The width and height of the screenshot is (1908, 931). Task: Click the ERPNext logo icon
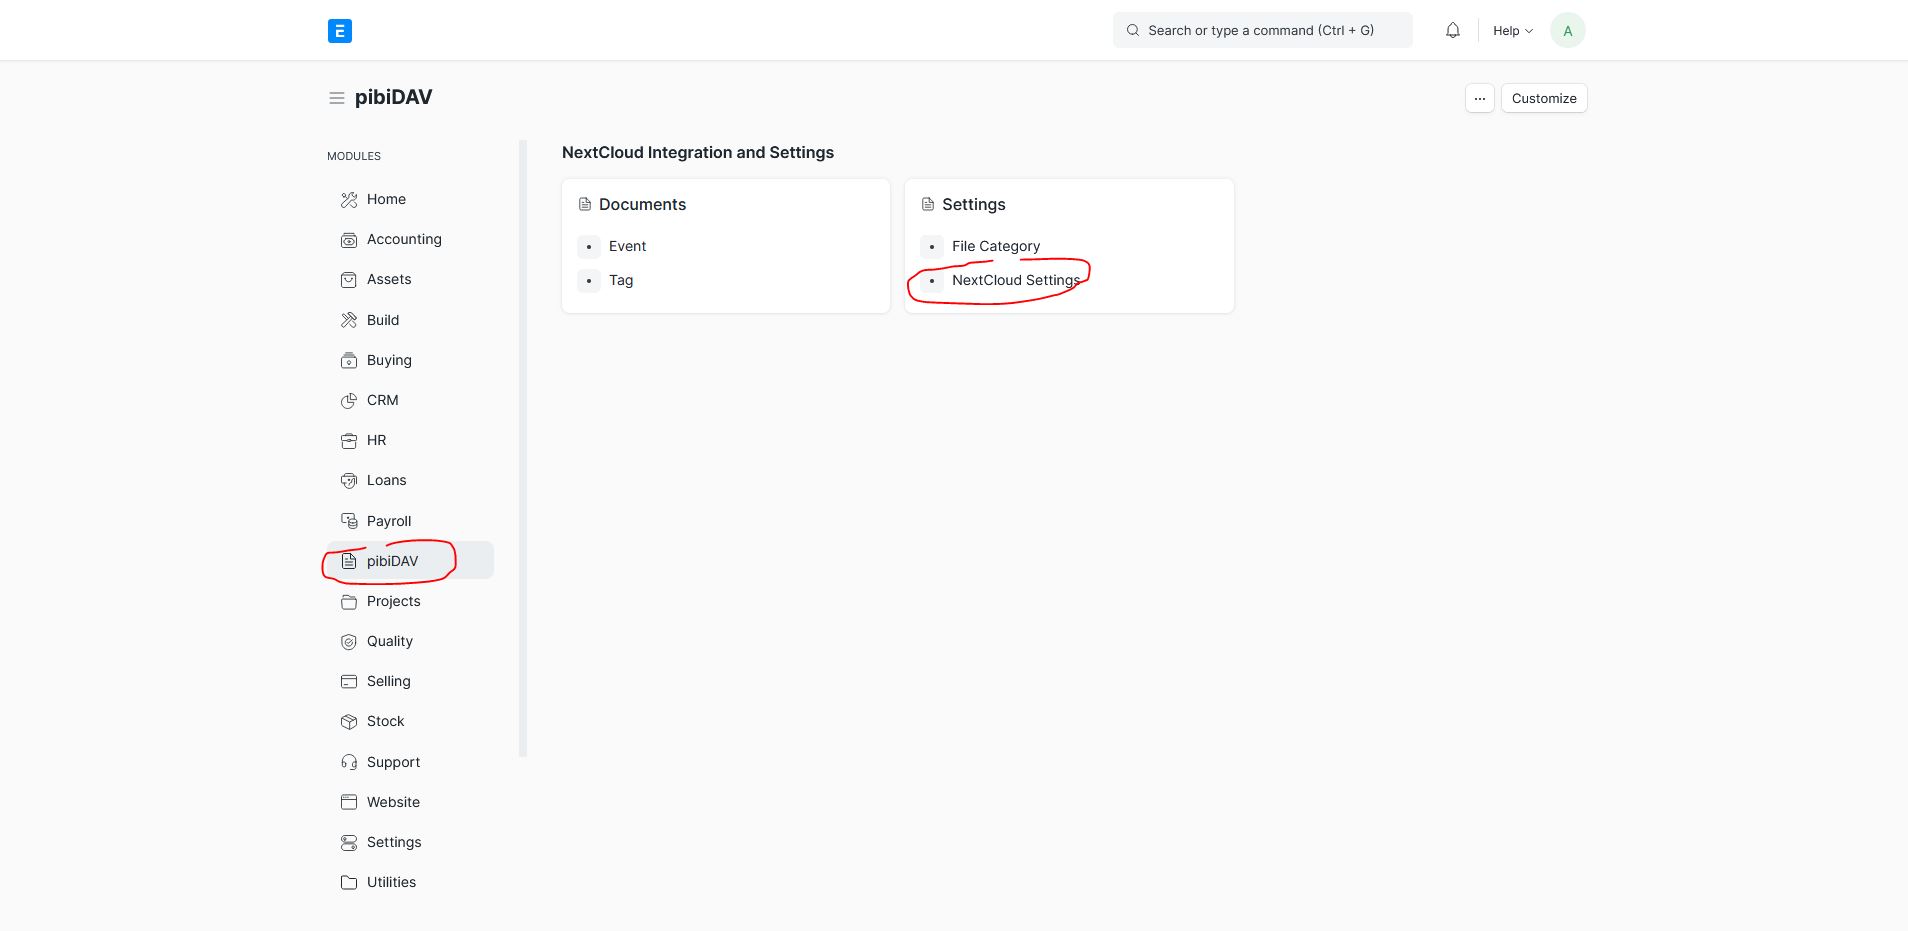(x=340, y=31)
